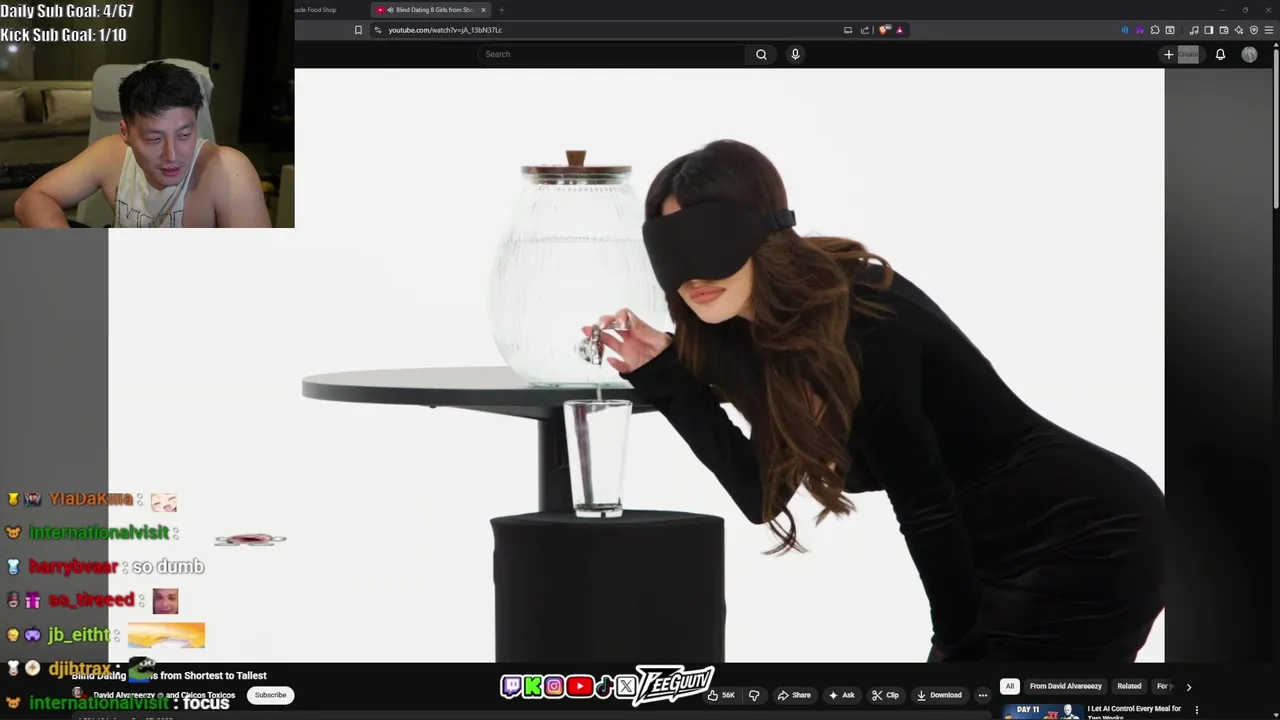Open a new browser tab
This screenshot has width=1280, height=720.
coord(502,10)
